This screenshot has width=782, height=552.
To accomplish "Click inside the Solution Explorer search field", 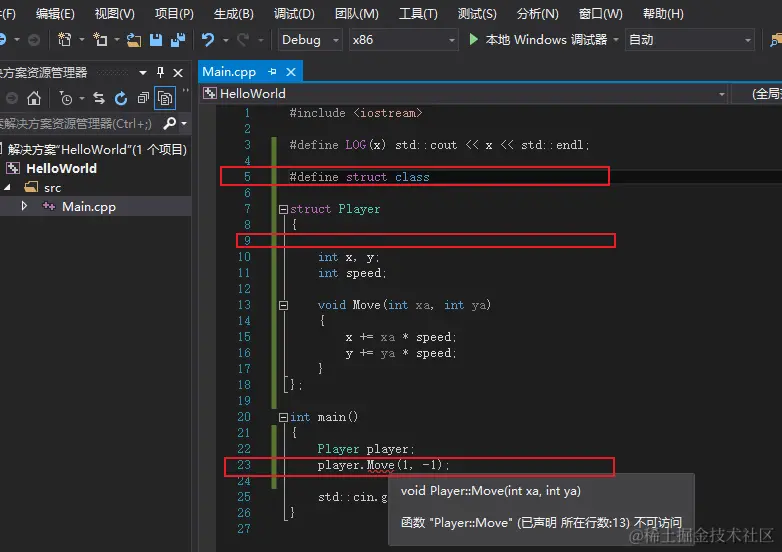I will (x=80, y=123).
